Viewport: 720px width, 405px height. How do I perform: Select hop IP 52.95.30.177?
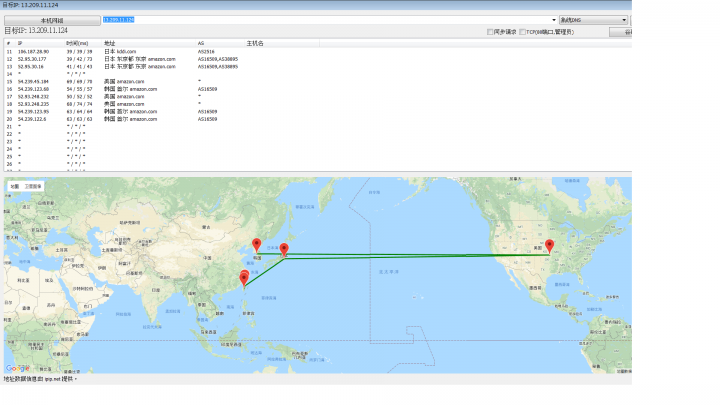coord(32,59)
